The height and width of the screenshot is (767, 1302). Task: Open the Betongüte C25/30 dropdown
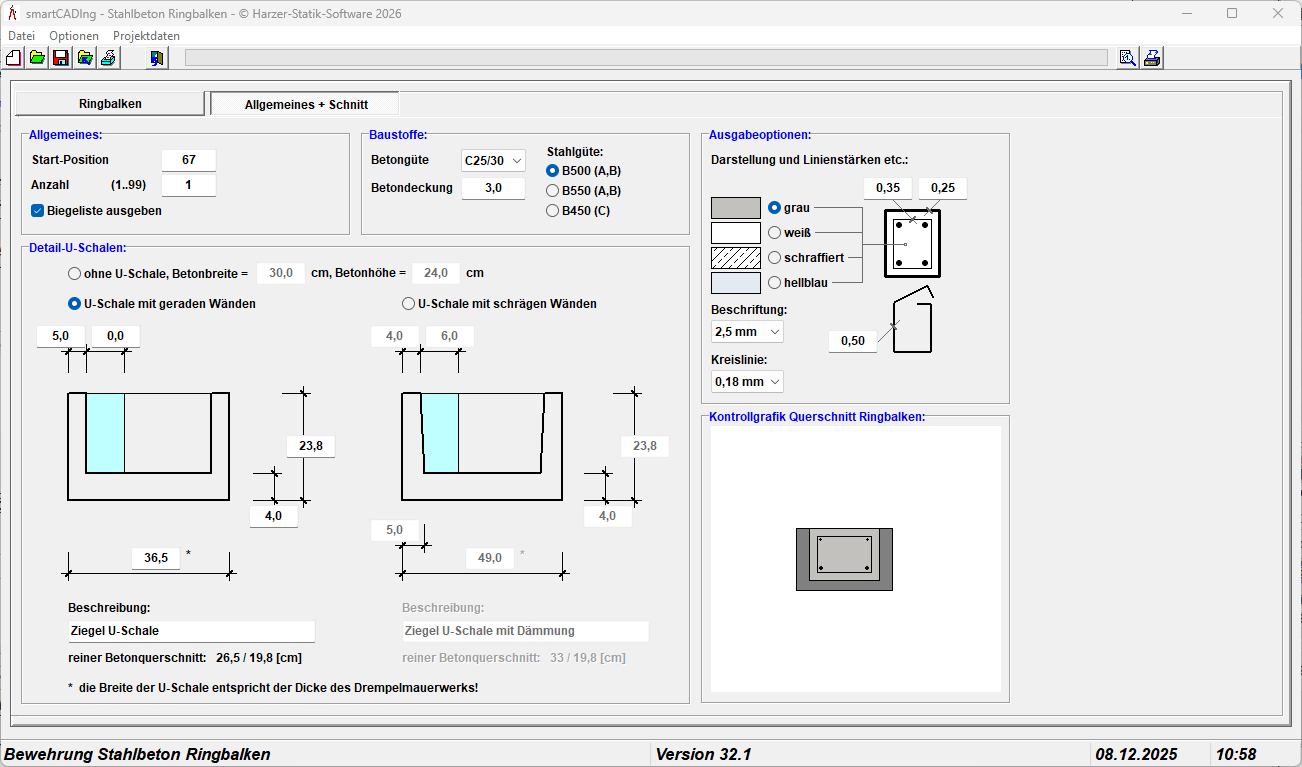click(493, 161)
